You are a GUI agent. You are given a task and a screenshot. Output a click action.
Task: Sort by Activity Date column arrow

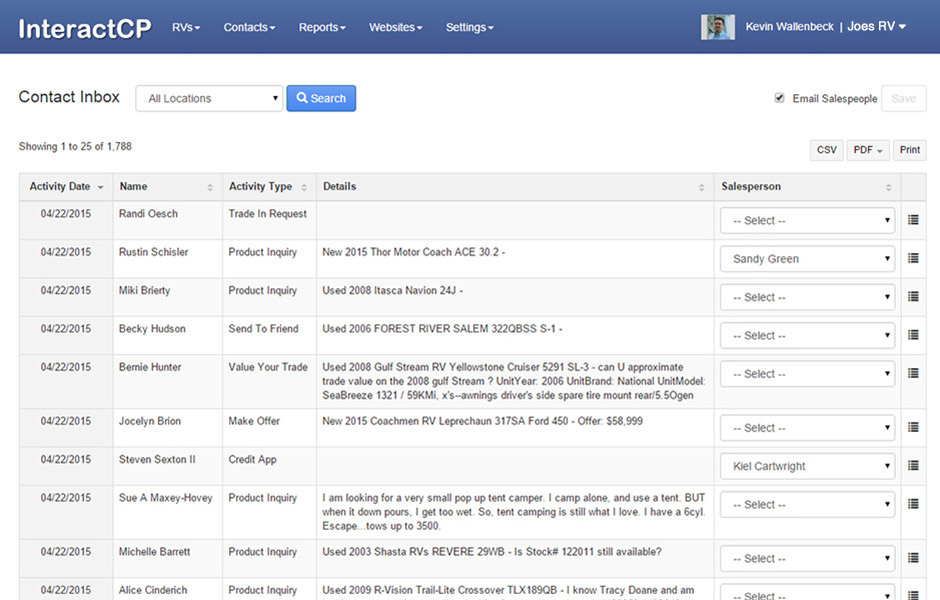pyautogui.click(x=101, y=187)
